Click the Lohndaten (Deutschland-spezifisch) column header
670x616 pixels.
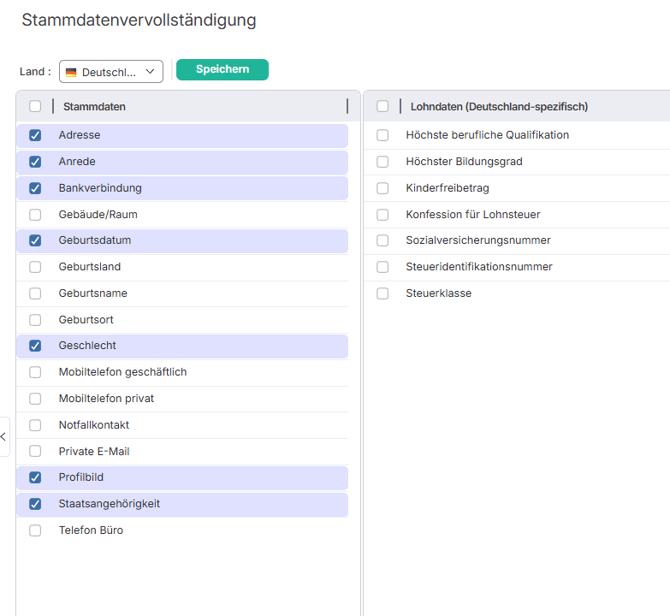[x=499, y=107]
